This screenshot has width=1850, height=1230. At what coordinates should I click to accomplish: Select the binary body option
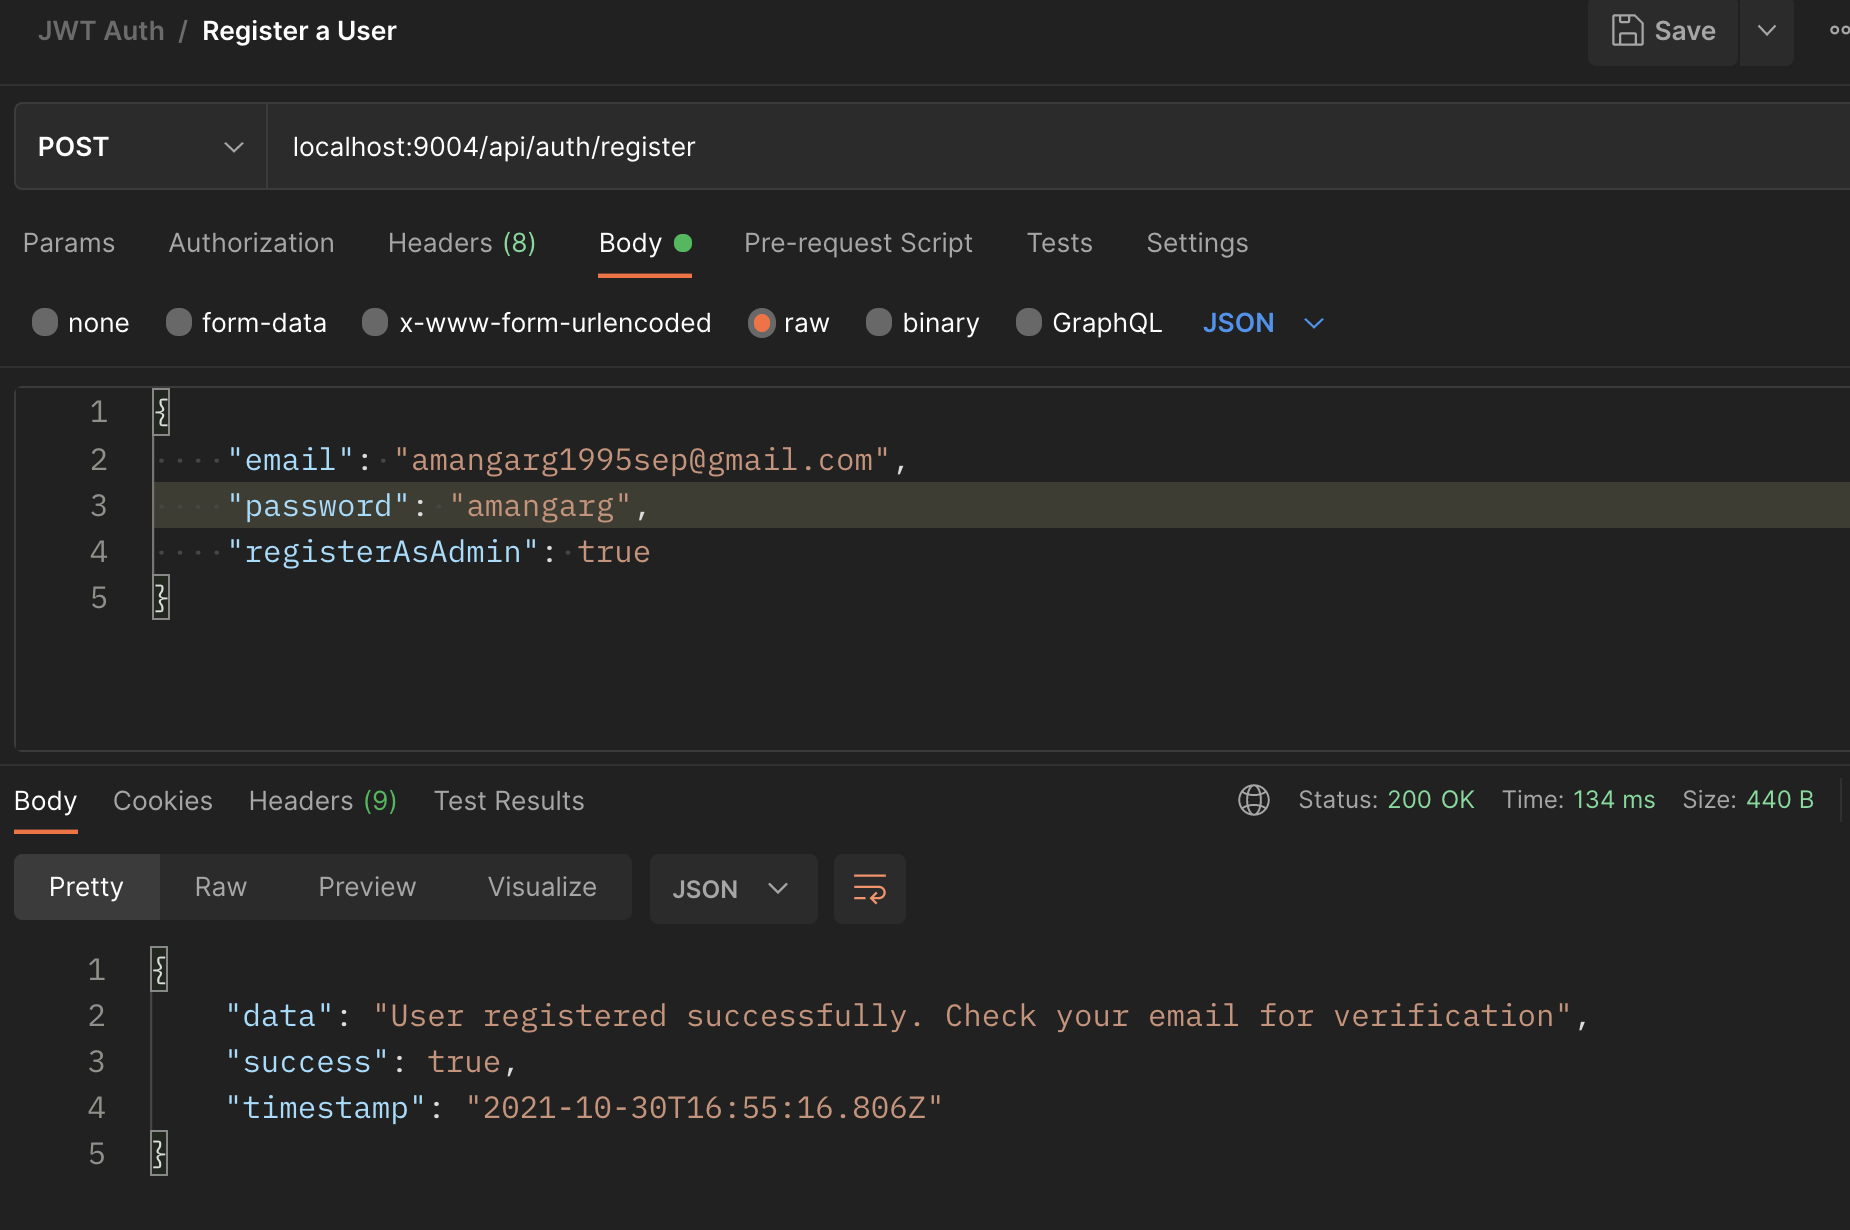pyautogui.click(x=922, y=323)
